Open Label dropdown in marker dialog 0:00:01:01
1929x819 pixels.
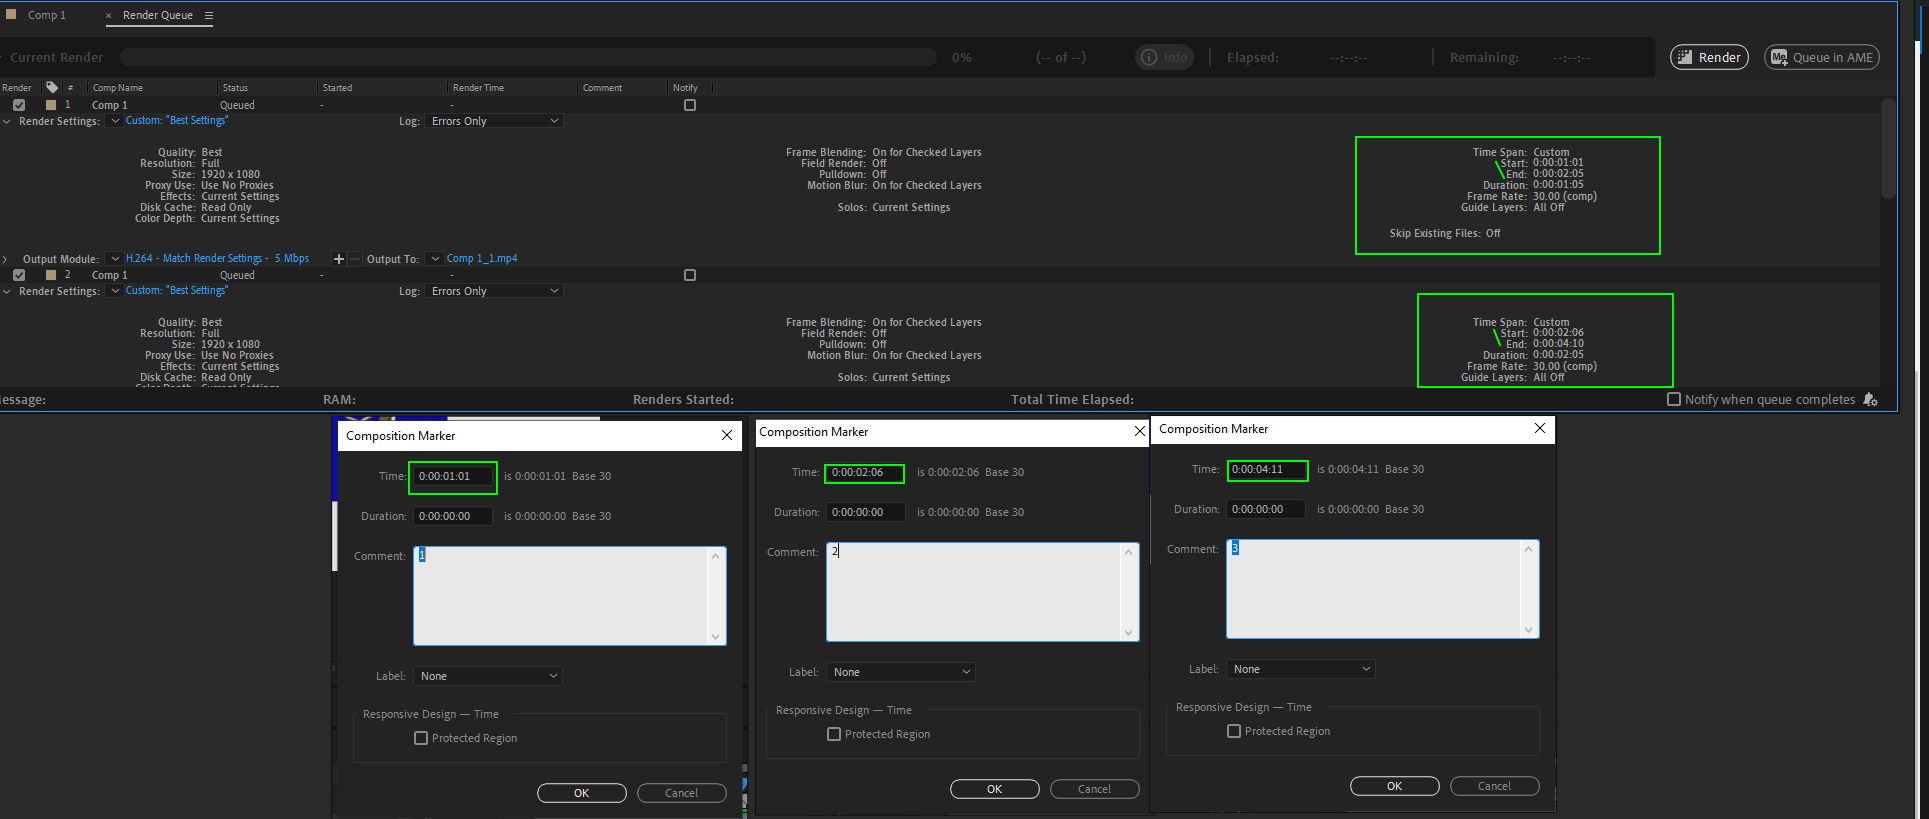(x=488, y=676)
